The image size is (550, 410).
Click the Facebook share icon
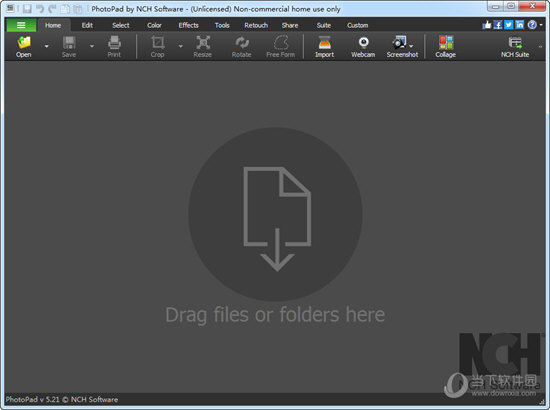click(498, 25)
